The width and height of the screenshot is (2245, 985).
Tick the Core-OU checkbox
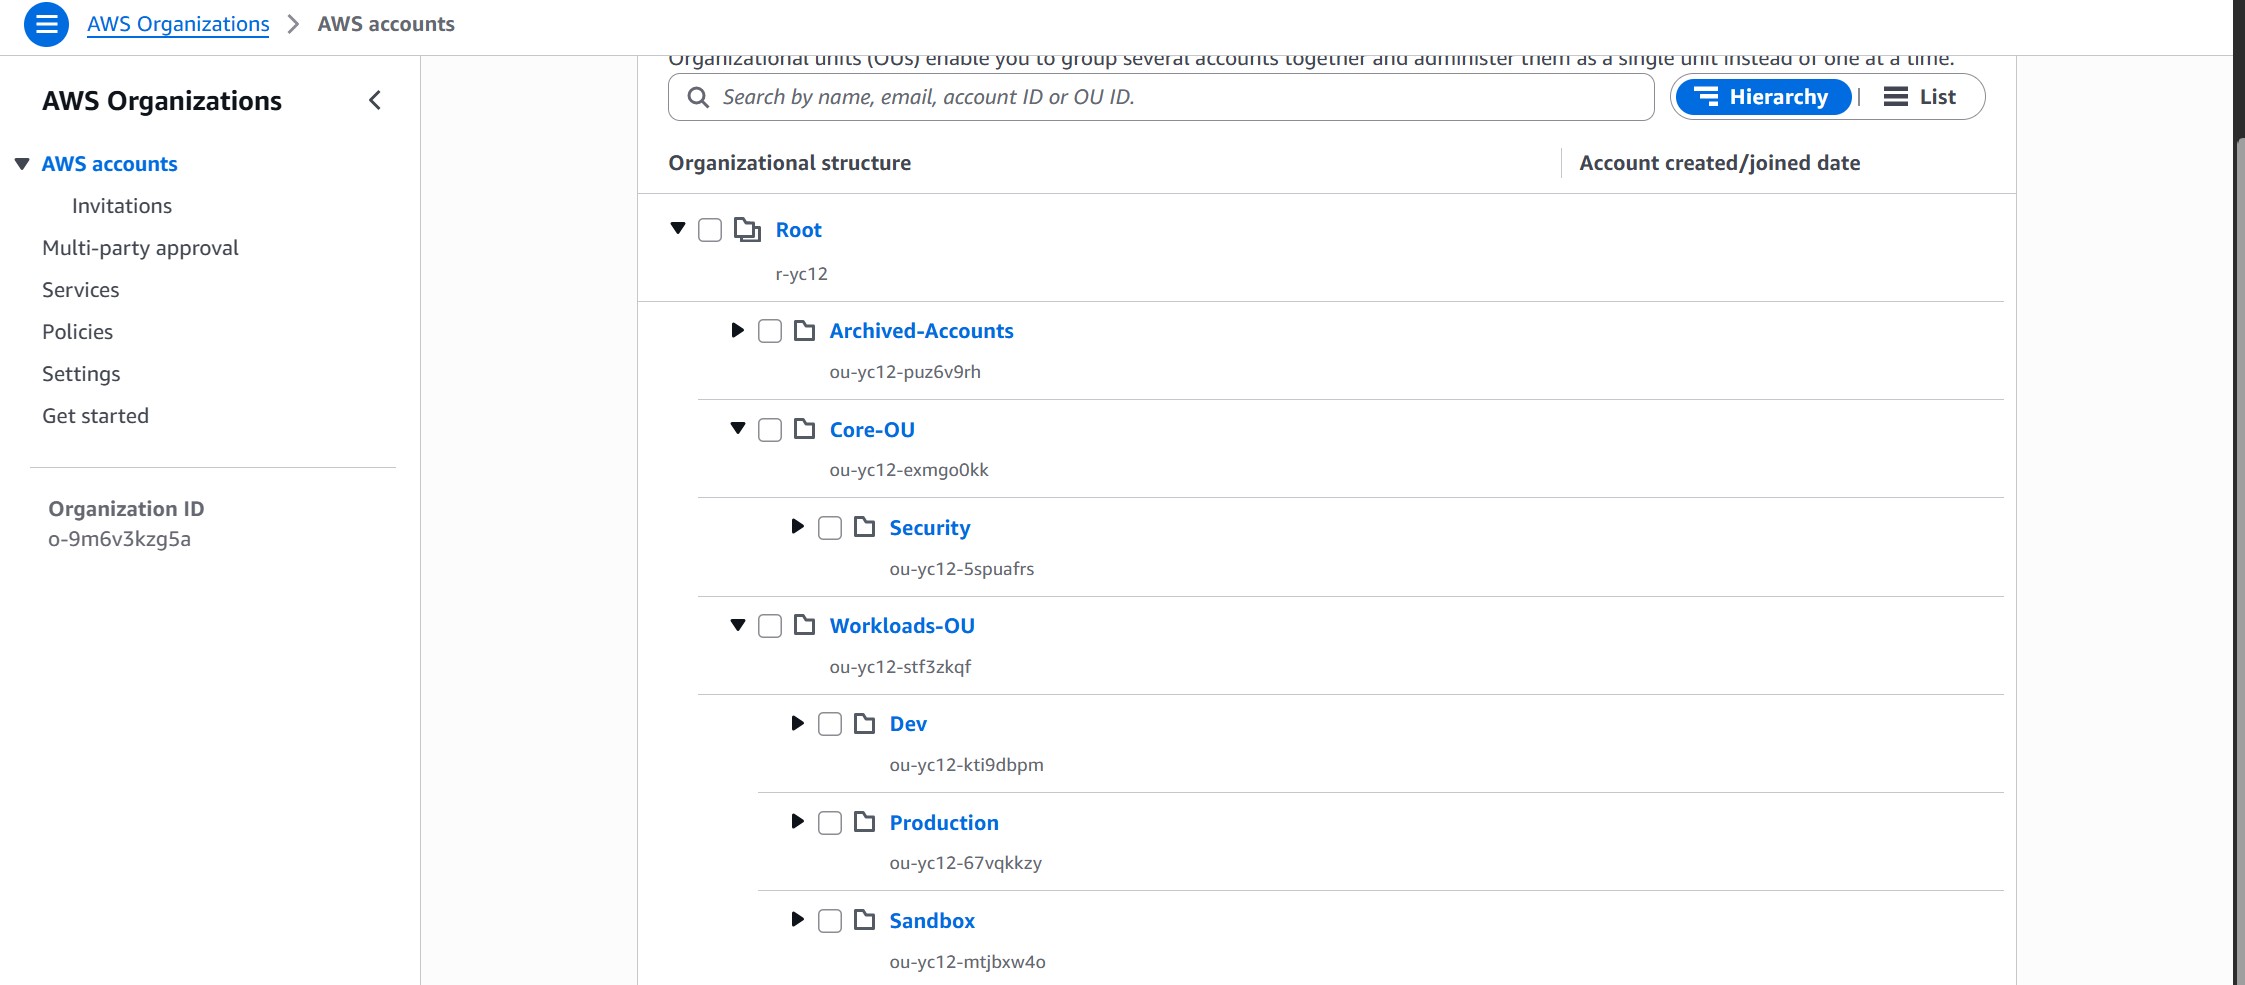[x=770, y=430]
